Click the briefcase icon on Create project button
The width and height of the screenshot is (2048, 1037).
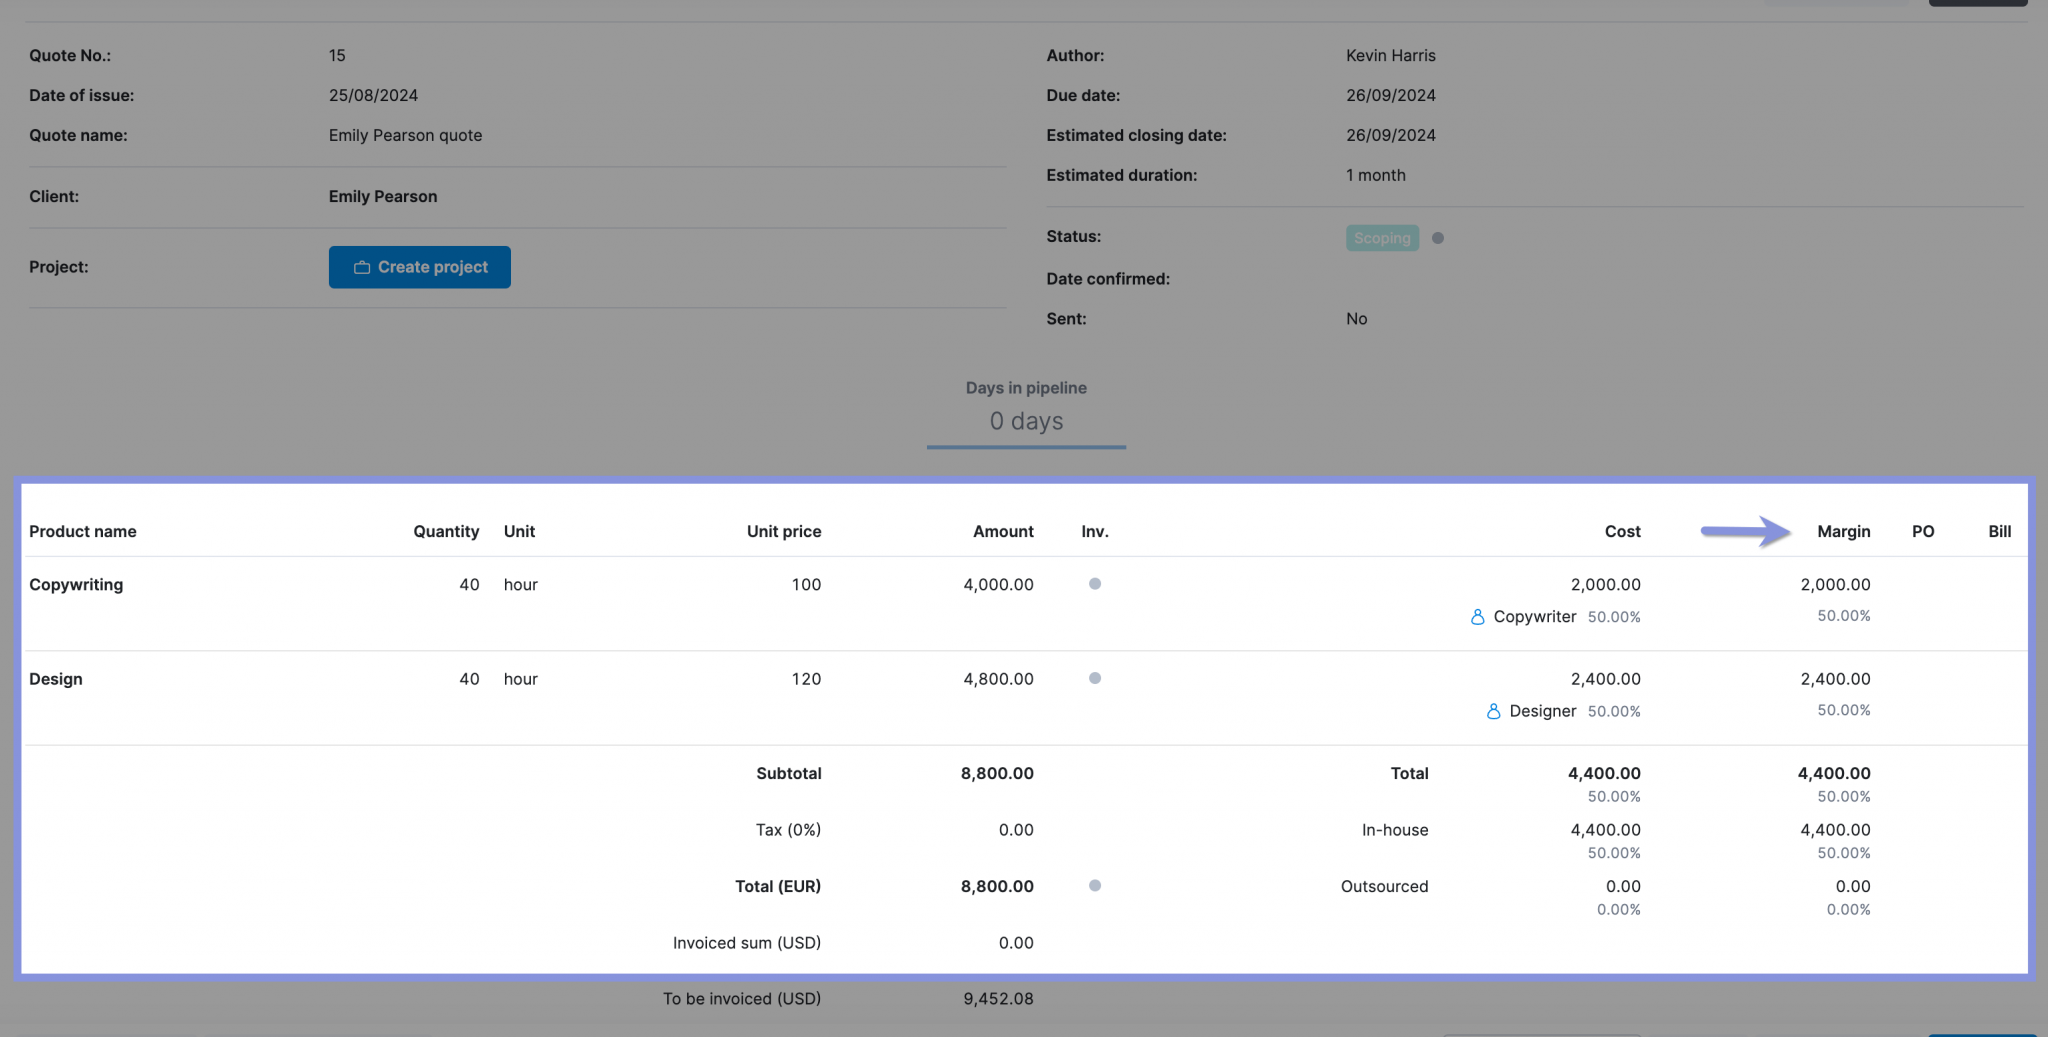[x=362, y=267]
